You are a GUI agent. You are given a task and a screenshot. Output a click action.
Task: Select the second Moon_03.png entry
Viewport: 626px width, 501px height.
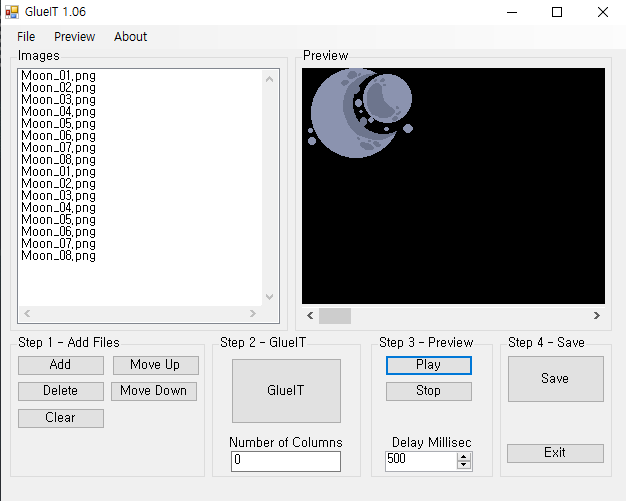tap(58, 195)
